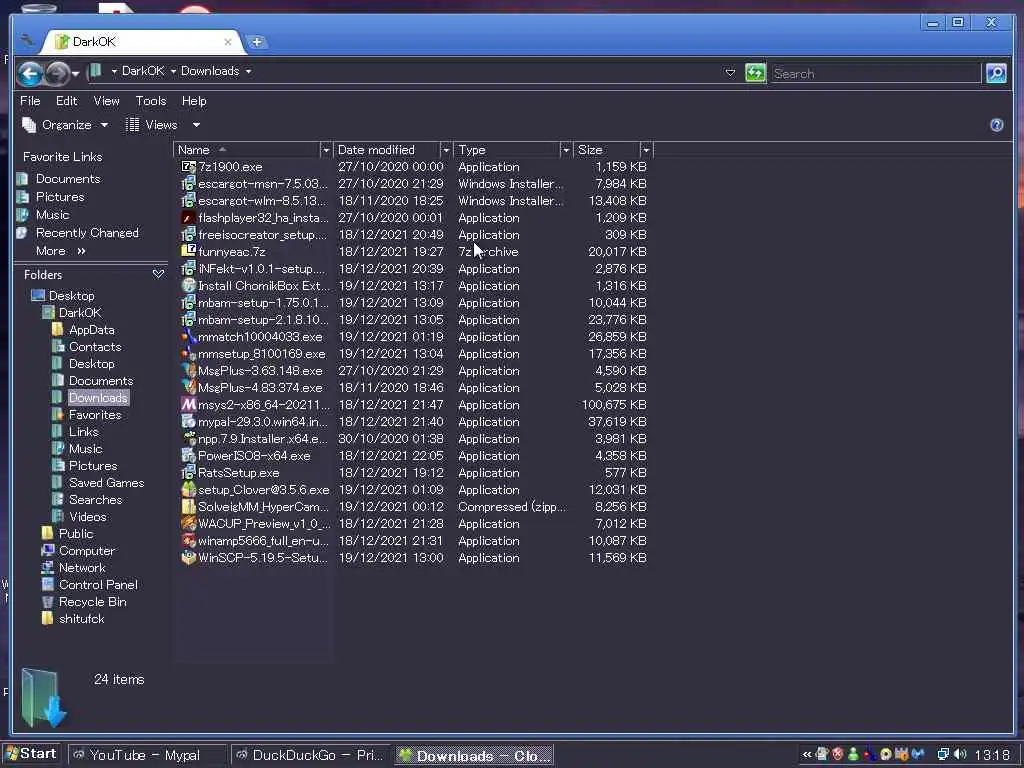This screenshot has width=1024, height=768.
Task: Open the Organize dropdown
Action: 65,125
